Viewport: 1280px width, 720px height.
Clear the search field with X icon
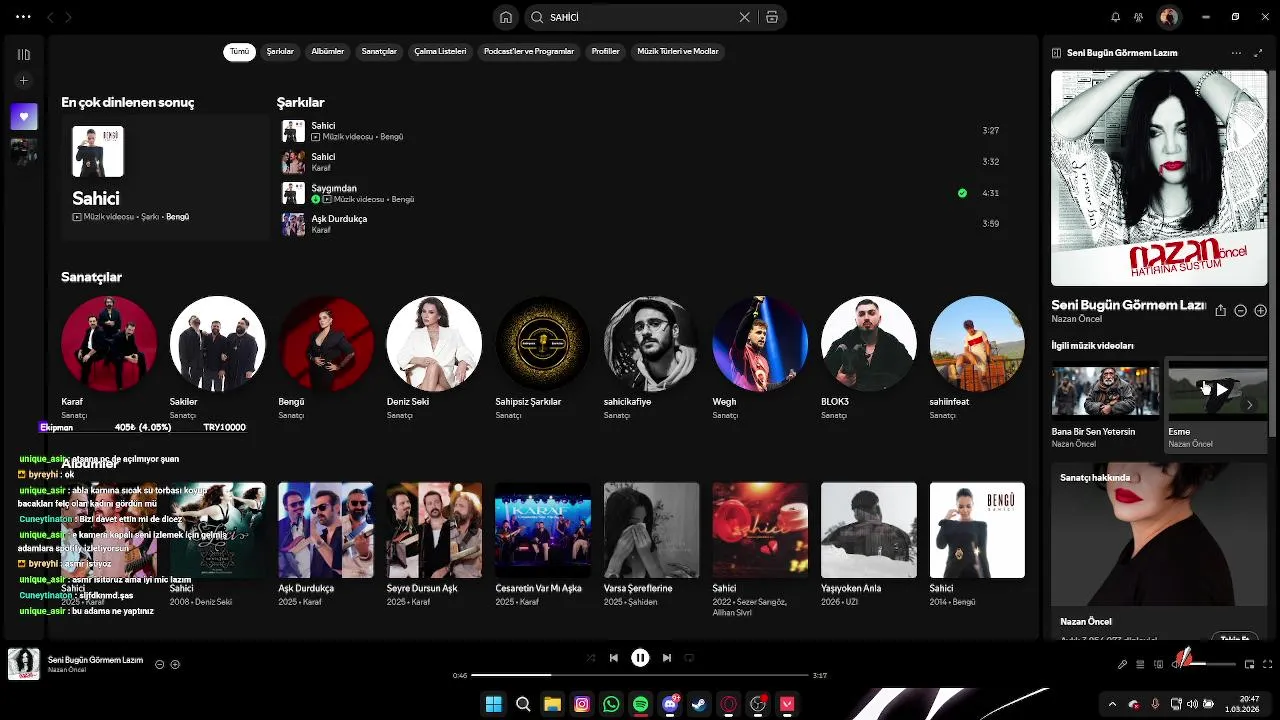pos(744,17)
